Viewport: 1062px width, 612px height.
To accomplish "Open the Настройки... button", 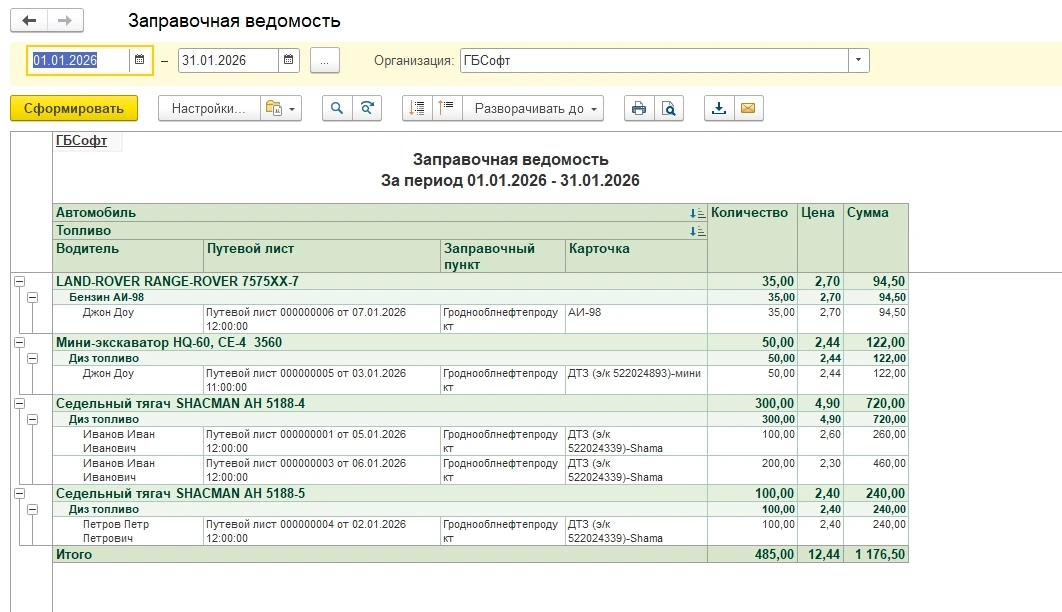I will click(x=208, y=108).
